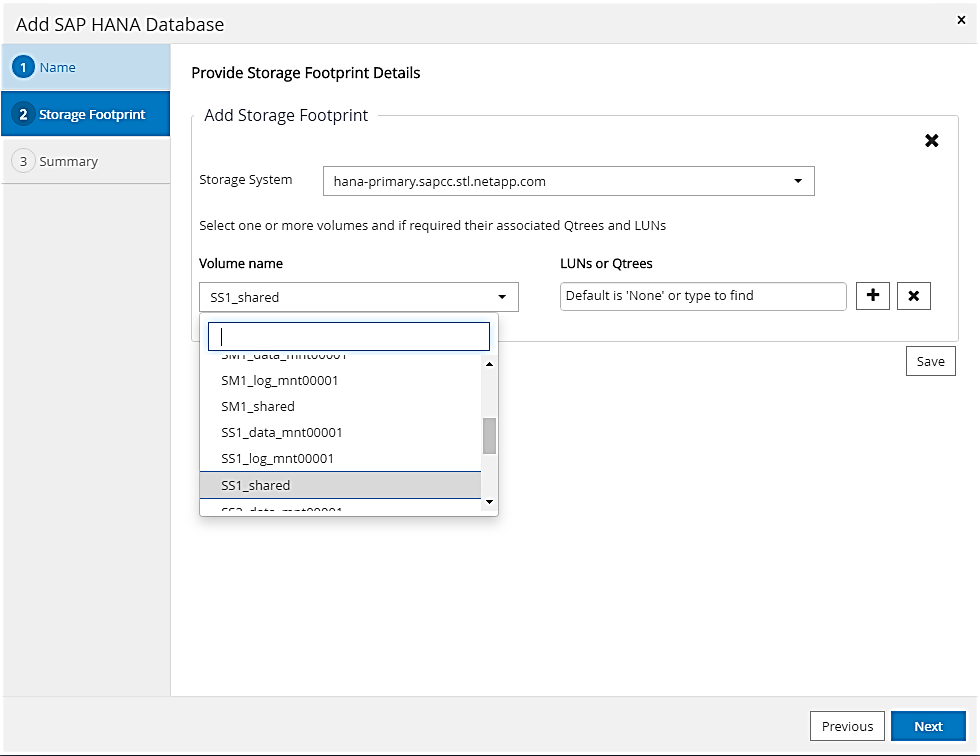Image resolution: width=980 pixels, height=756 pixels.
Task: Select SM1_shared in the volume list
Action: (258, 407)
